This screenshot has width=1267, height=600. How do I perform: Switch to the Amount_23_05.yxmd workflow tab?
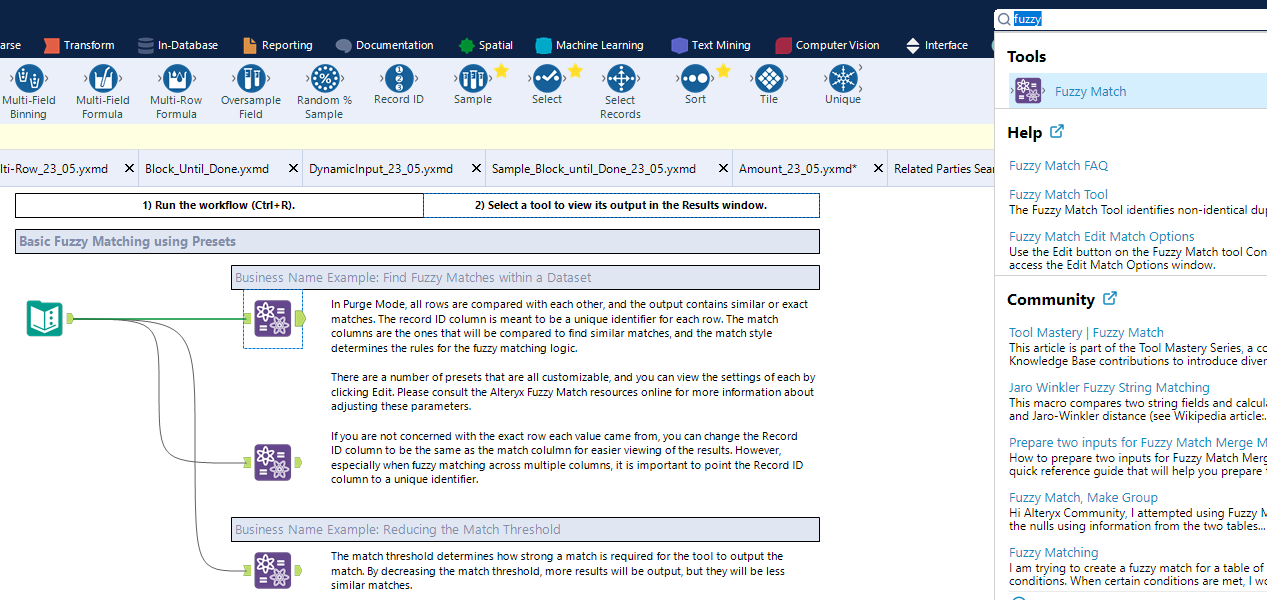[800, 168]
